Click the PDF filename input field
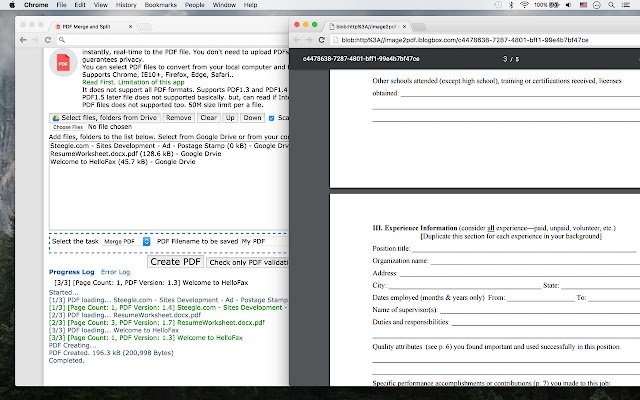This screenshot has width=640, height=400. tap(264, 241)
